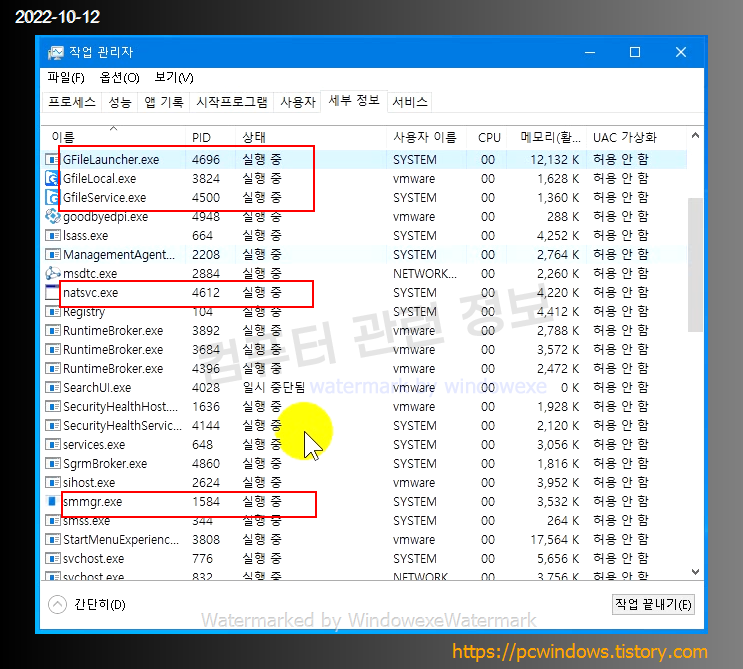Viewport: 743px width, 669px height.
Task: Select the natsvc.exe process name
Action: pos(91,293)
